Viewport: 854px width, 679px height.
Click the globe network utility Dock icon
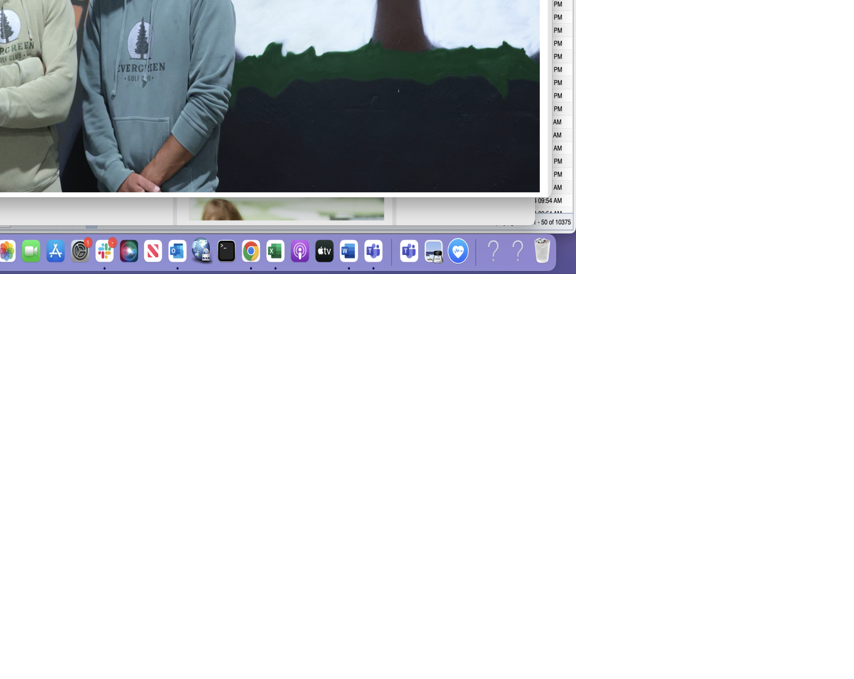[x=202, y=252]
